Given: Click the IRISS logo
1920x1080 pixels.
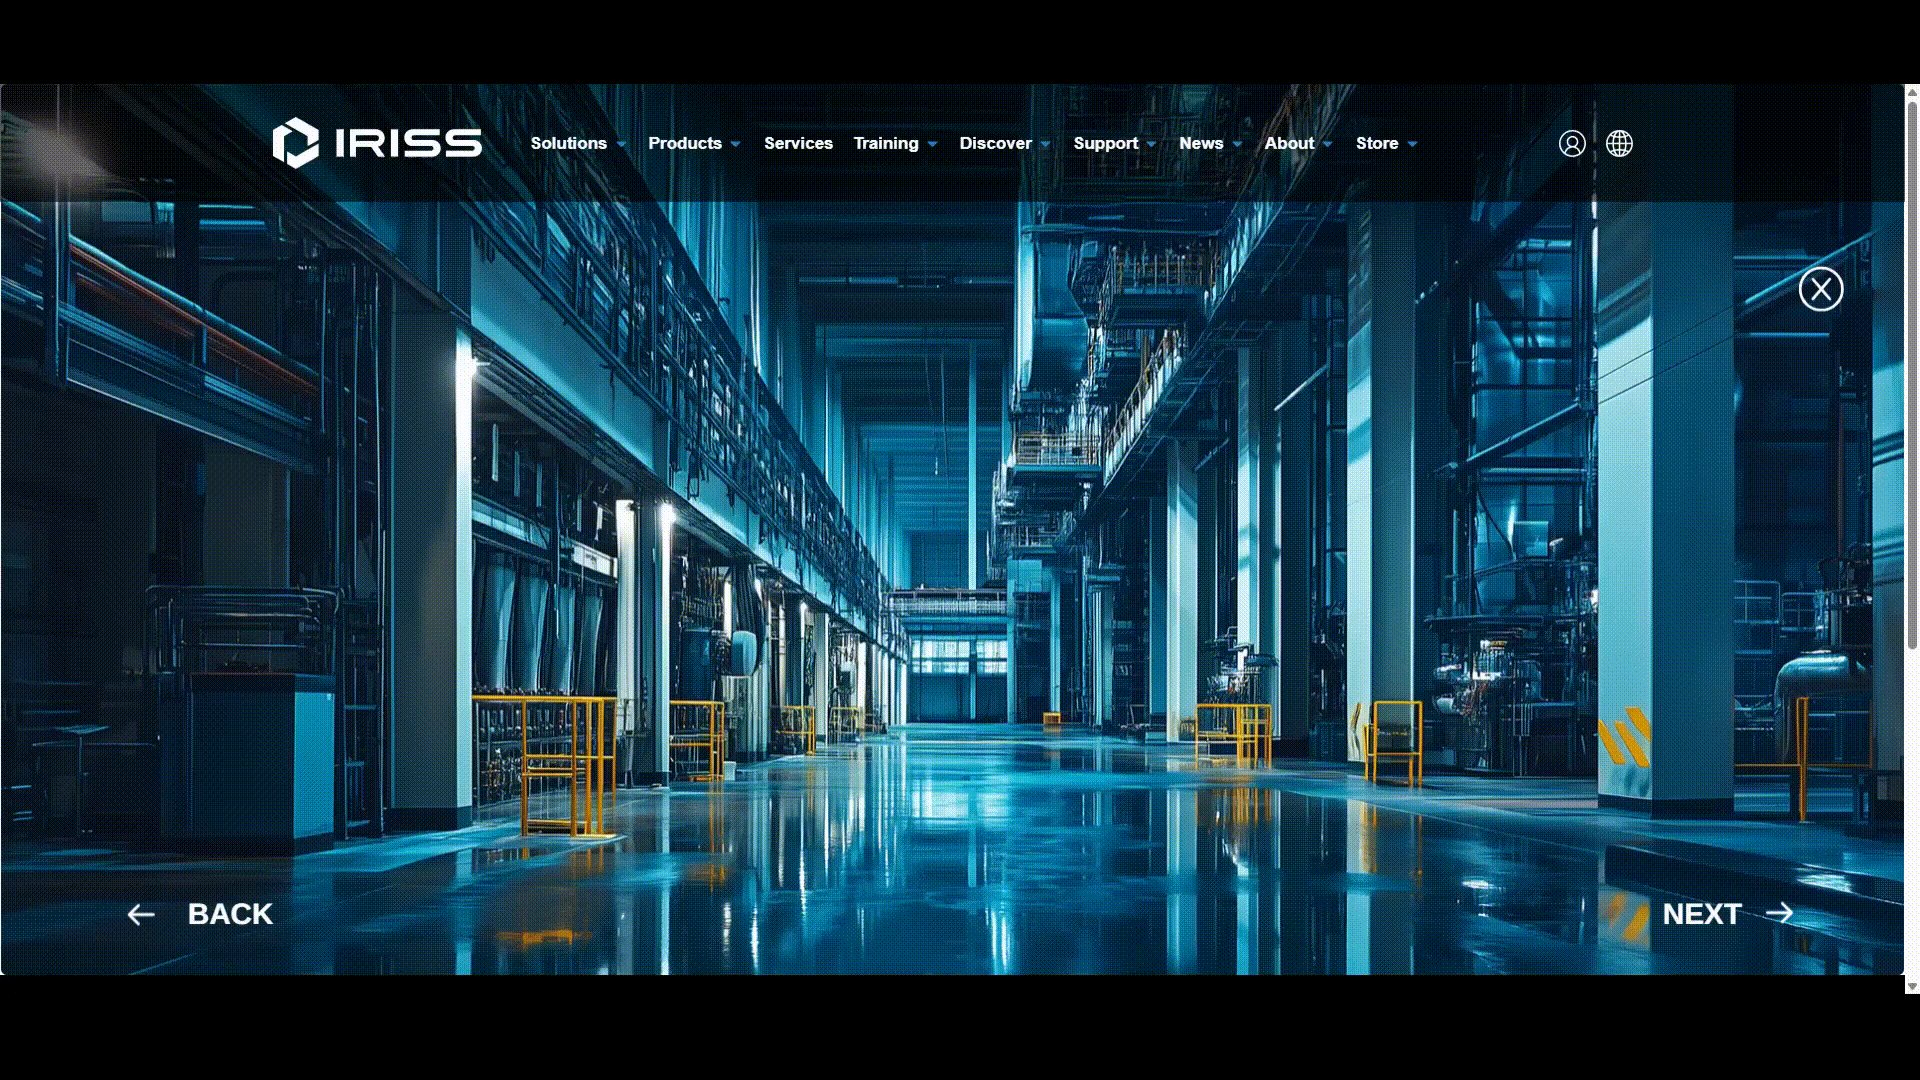Looking at the screenshot, I should 375,143.
